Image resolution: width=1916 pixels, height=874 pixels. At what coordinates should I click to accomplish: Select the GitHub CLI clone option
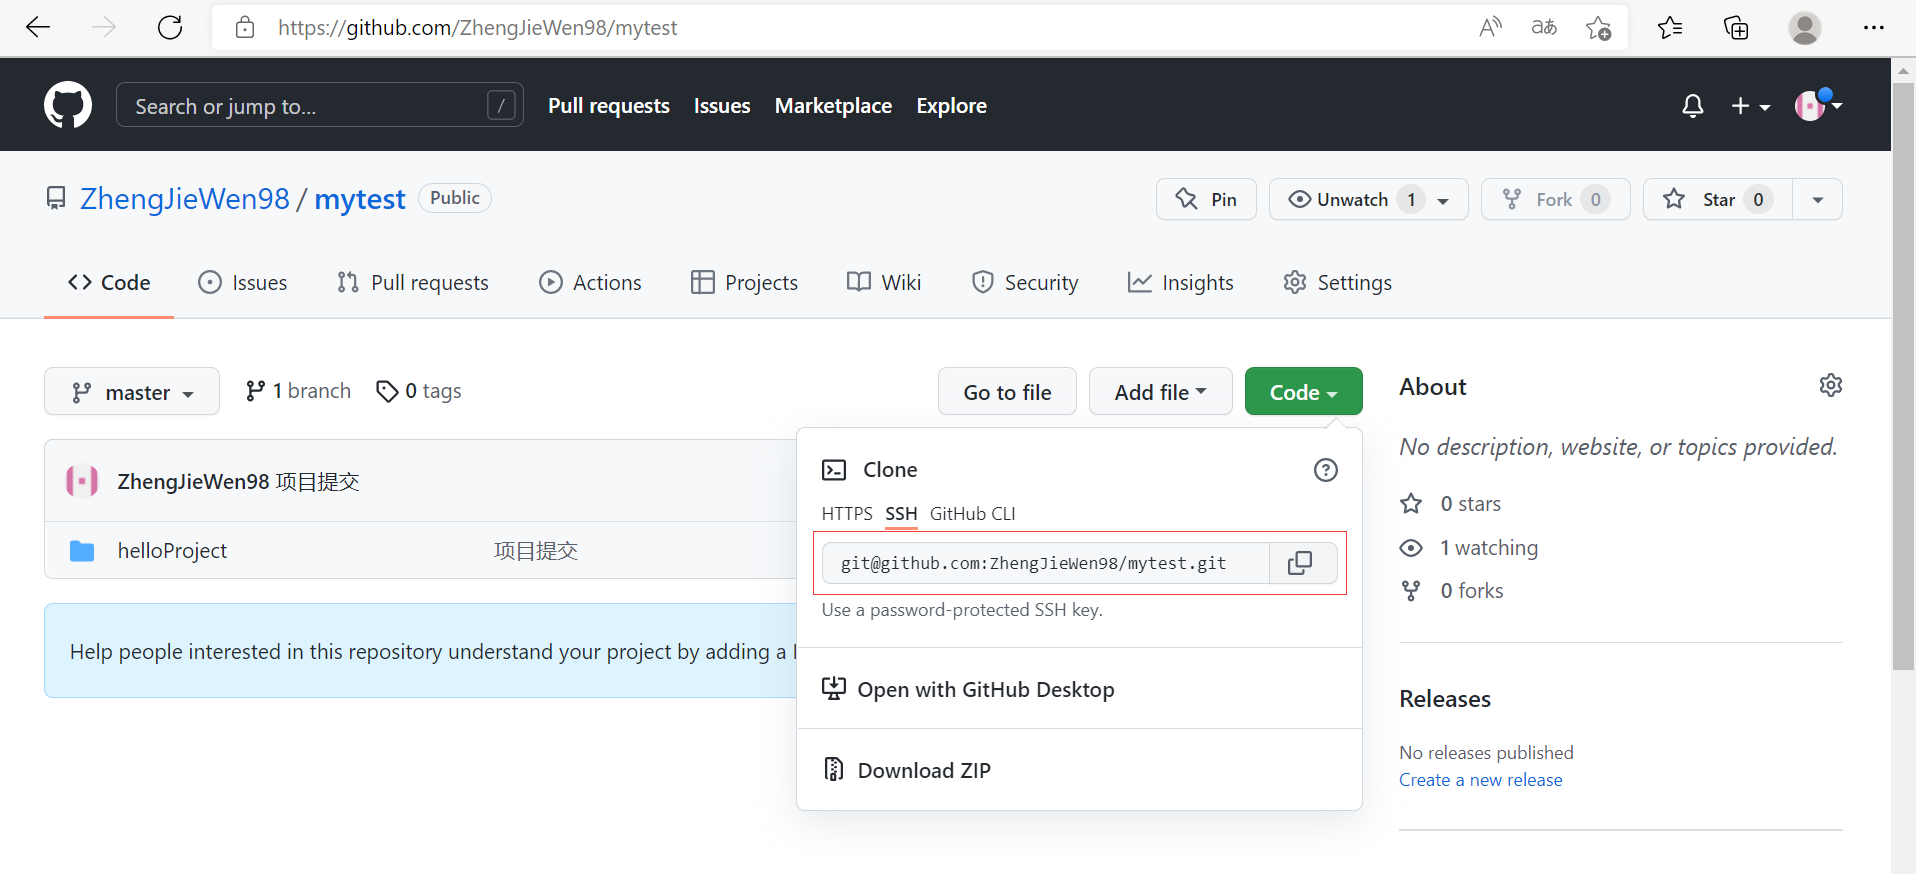click(x=972, y=514)
